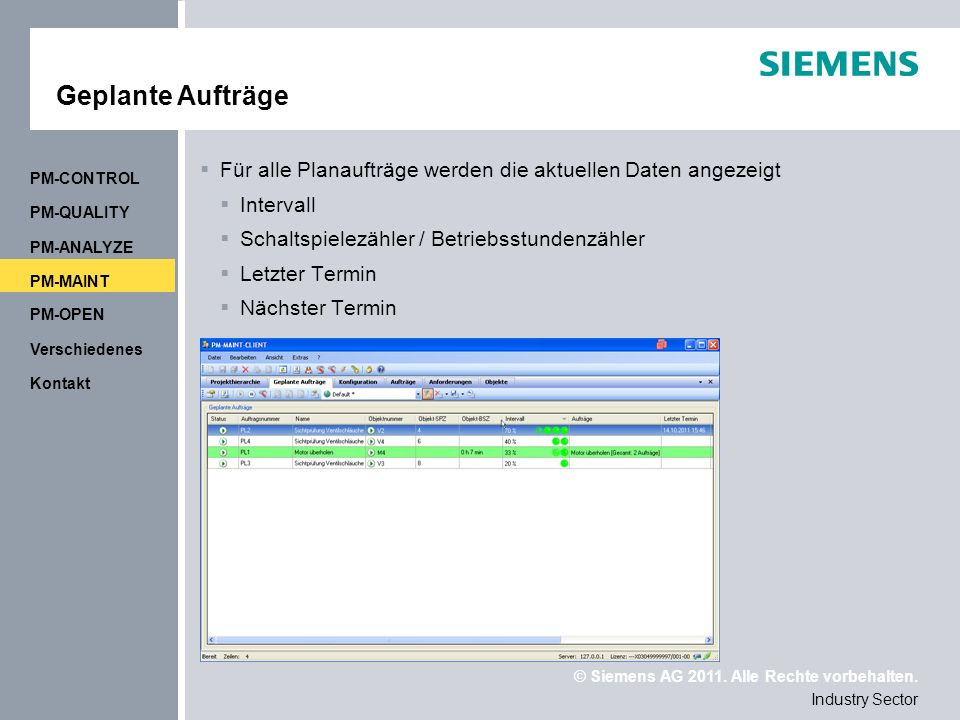Switch to the Anforderungen tab
Image resolution: width=960 pixels, height=720 pixels.
click(x=450, y=382)
